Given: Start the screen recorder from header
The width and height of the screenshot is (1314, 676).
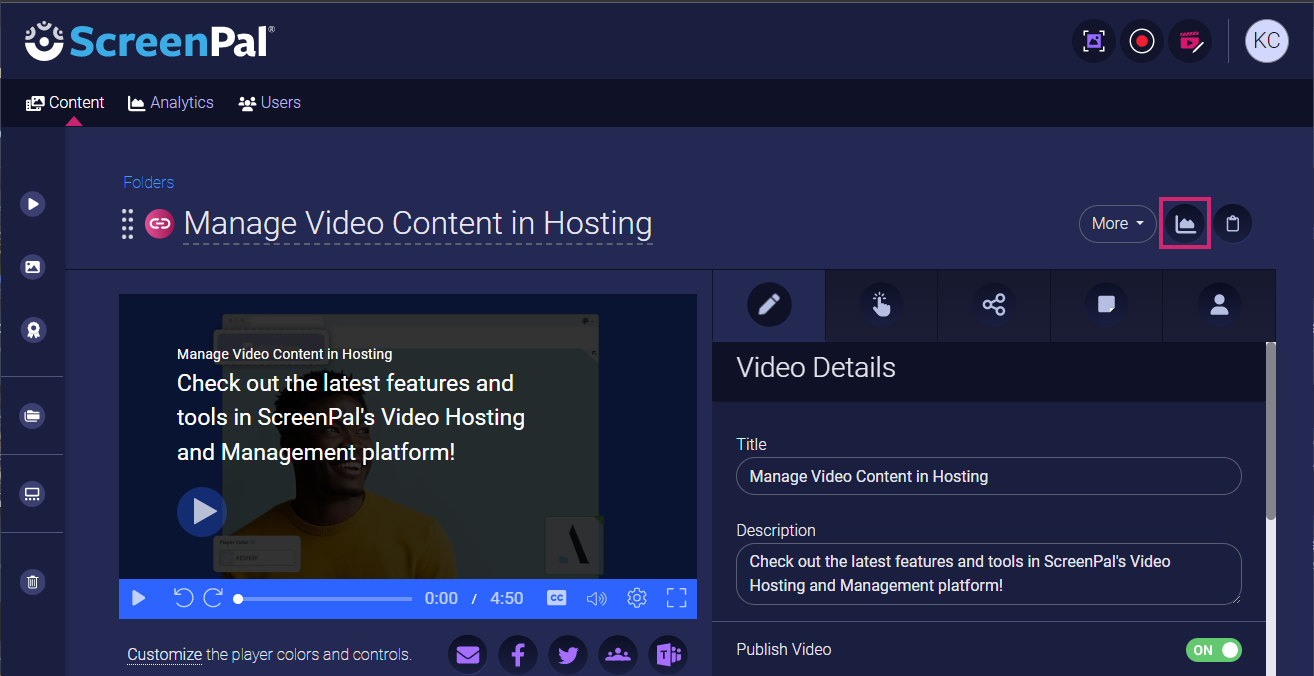Looking at the screenshot, I should [x=1142, y=41].
